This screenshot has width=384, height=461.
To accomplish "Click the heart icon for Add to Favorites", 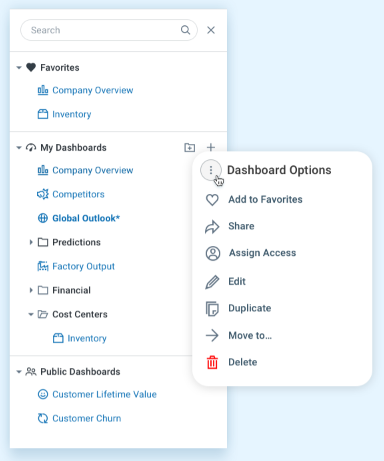I will (212, 200).
